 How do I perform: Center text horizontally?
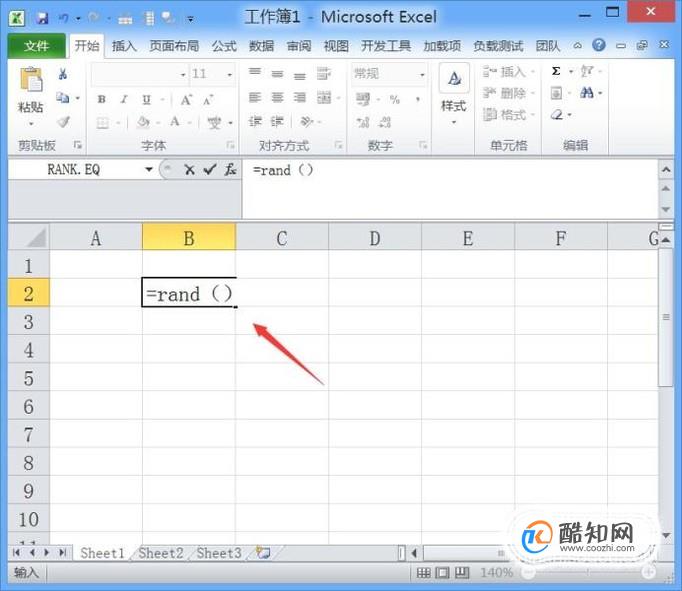coord(277,97)
